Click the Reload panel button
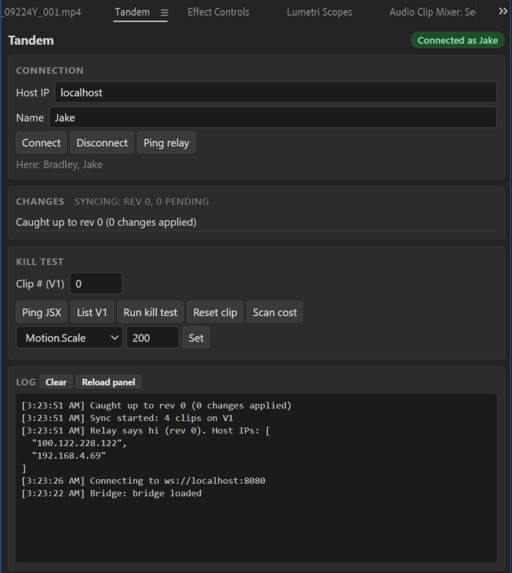 pos(108,382)
